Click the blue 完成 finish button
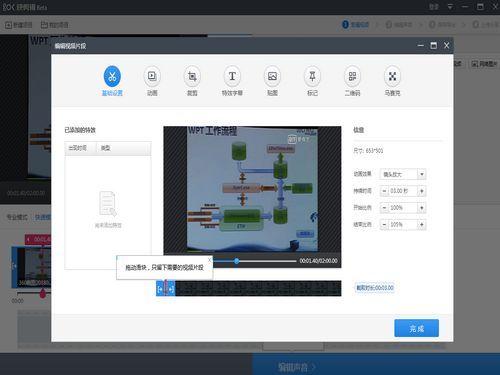 tap(416, 328)
